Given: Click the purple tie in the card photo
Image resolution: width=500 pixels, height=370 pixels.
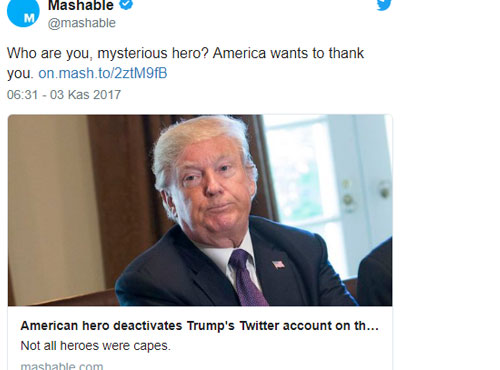Looking at the screenshot, I should click(x=247, y=278).
